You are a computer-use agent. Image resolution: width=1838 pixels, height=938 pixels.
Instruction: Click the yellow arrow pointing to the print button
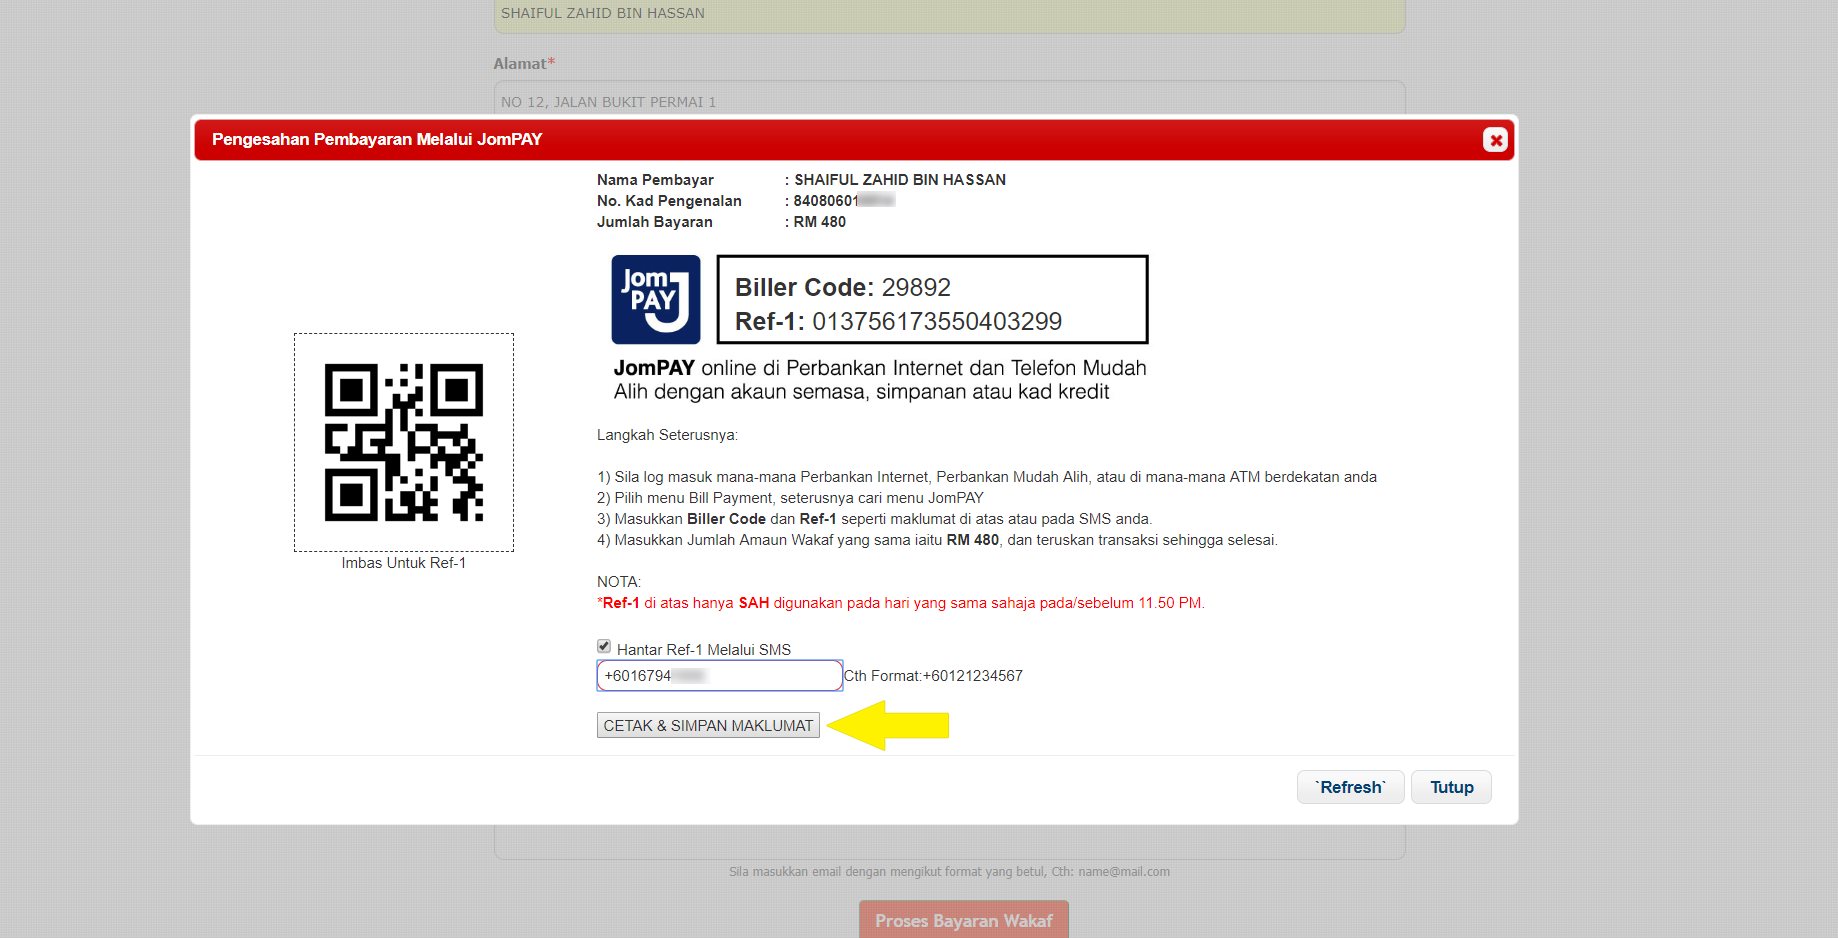[887, 725]
